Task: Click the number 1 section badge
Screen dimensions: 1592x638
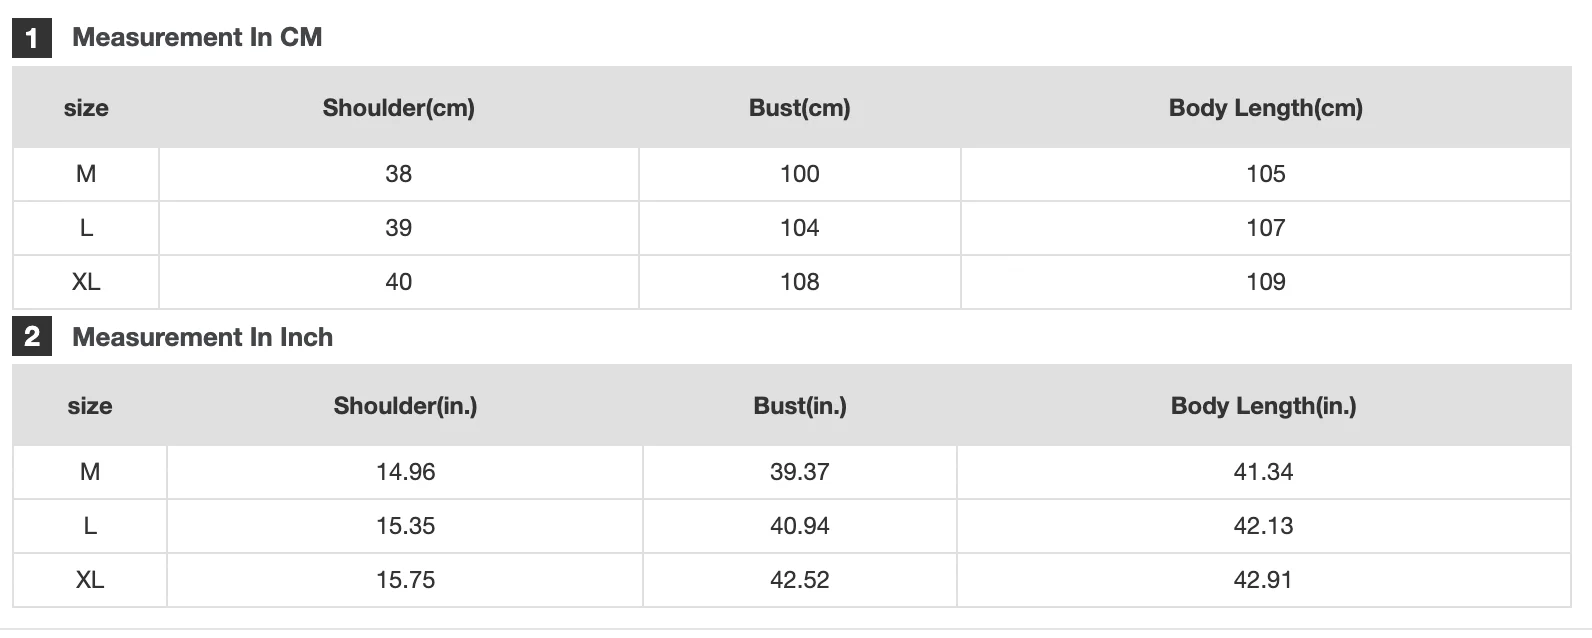Action: pyautogui.click(x=32, y=38)
